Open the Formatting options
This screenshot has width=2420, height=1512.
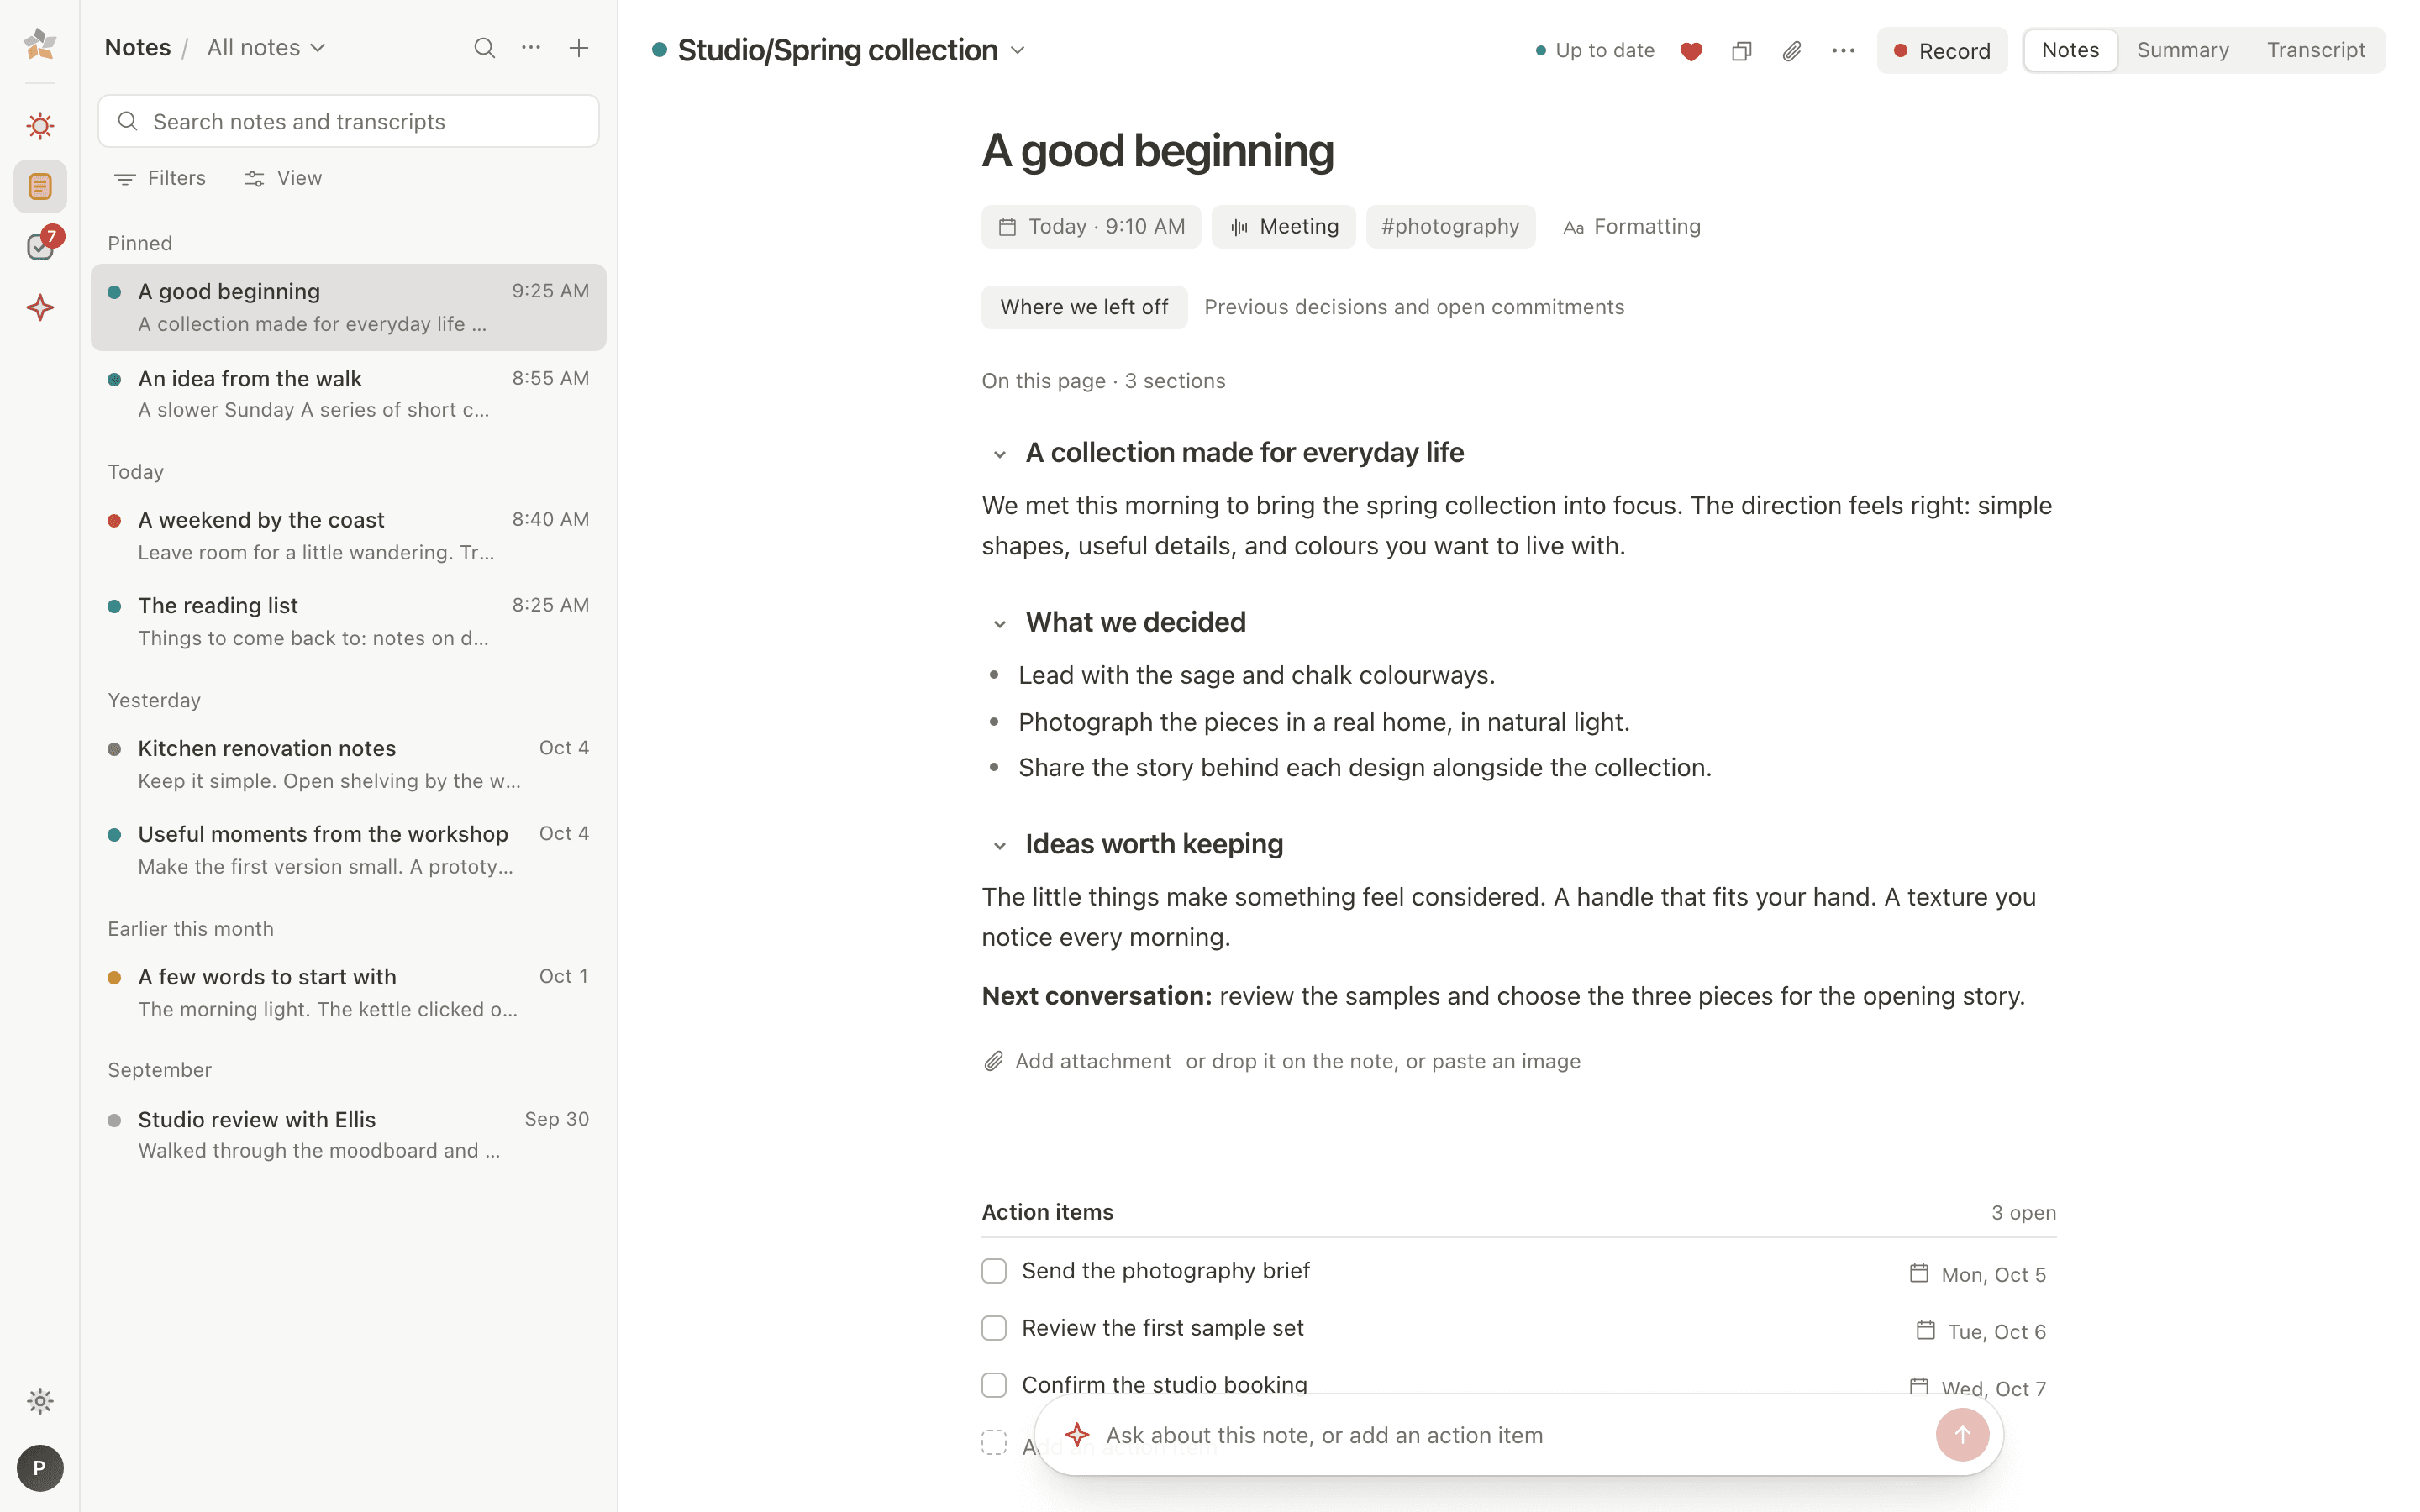(x=1631, y=227)
